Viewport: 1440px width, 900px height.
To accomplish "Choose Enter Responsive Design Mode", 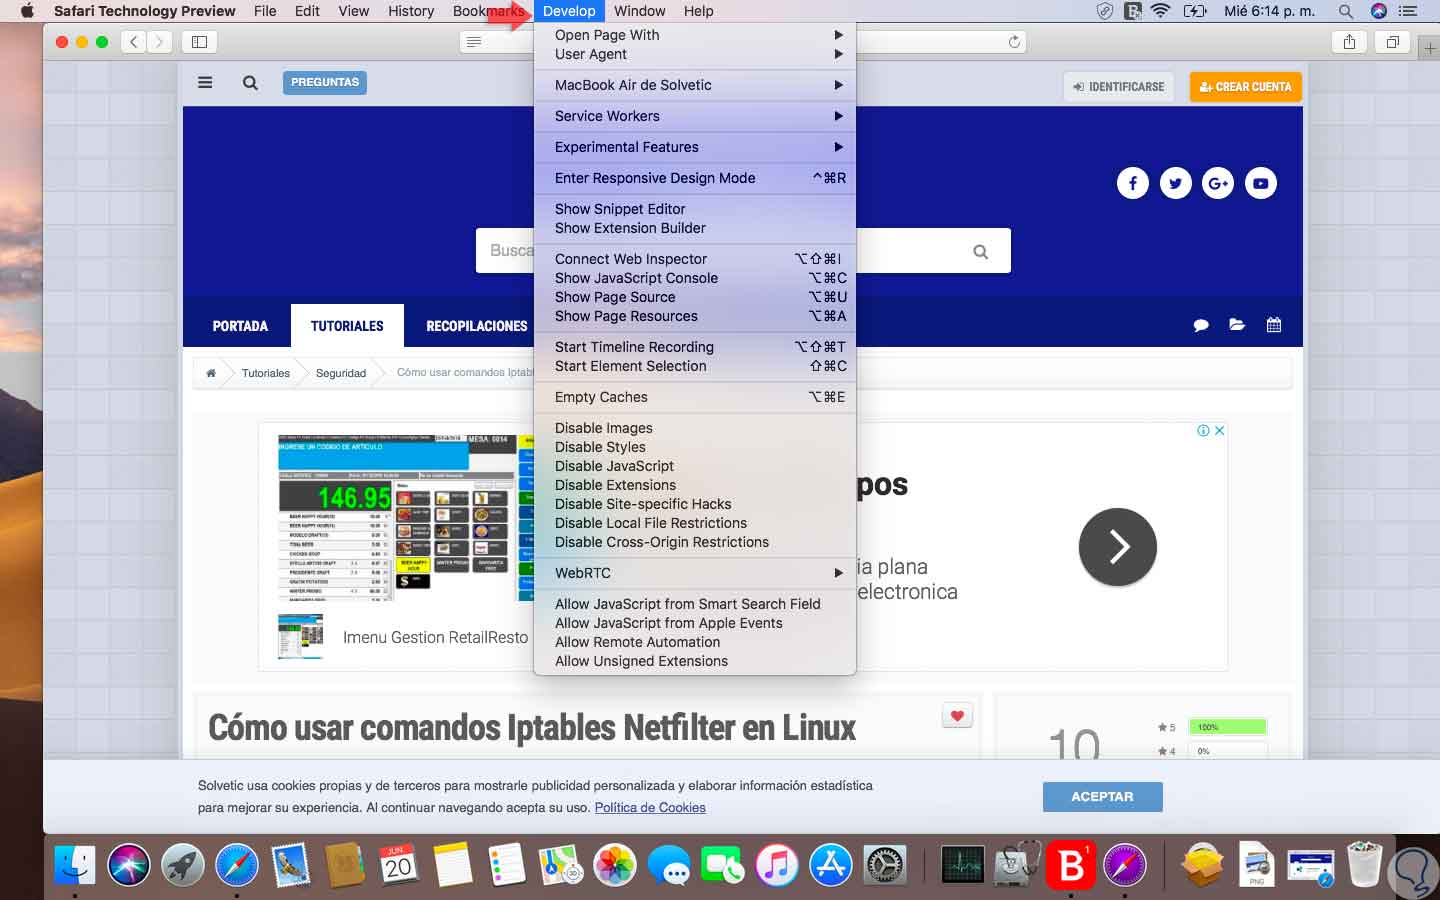I will point(695,178).
